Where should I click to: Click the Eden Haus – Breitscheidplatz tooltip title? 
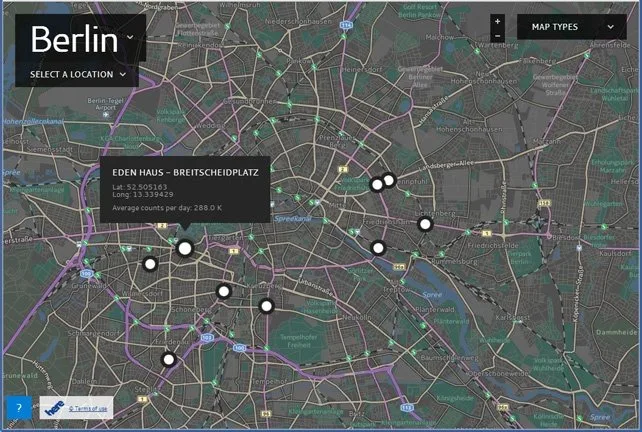pos(185,172)
